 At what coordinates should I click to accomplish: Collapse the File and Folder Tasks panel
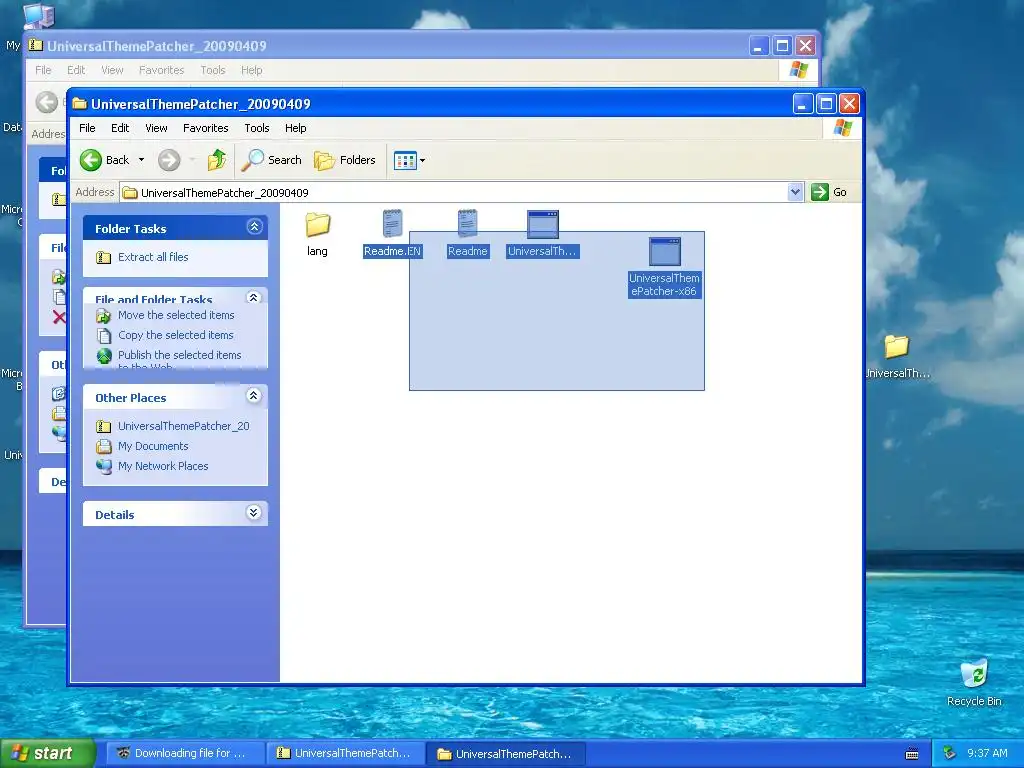point(254,298)
